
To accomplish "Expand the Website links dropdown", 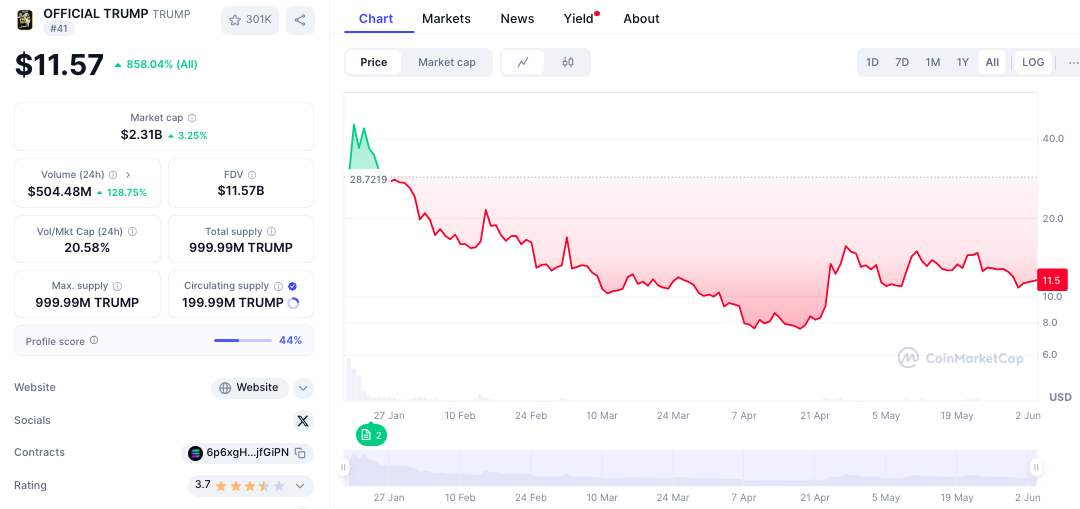I will 303,388.
